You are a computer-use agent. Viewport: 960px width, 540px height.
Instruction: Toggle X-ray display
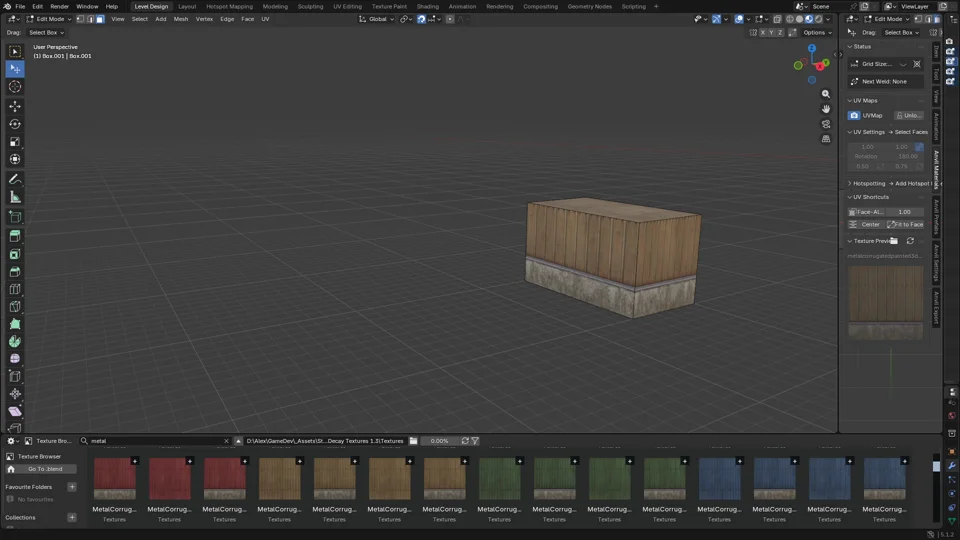tap(778, 19)
